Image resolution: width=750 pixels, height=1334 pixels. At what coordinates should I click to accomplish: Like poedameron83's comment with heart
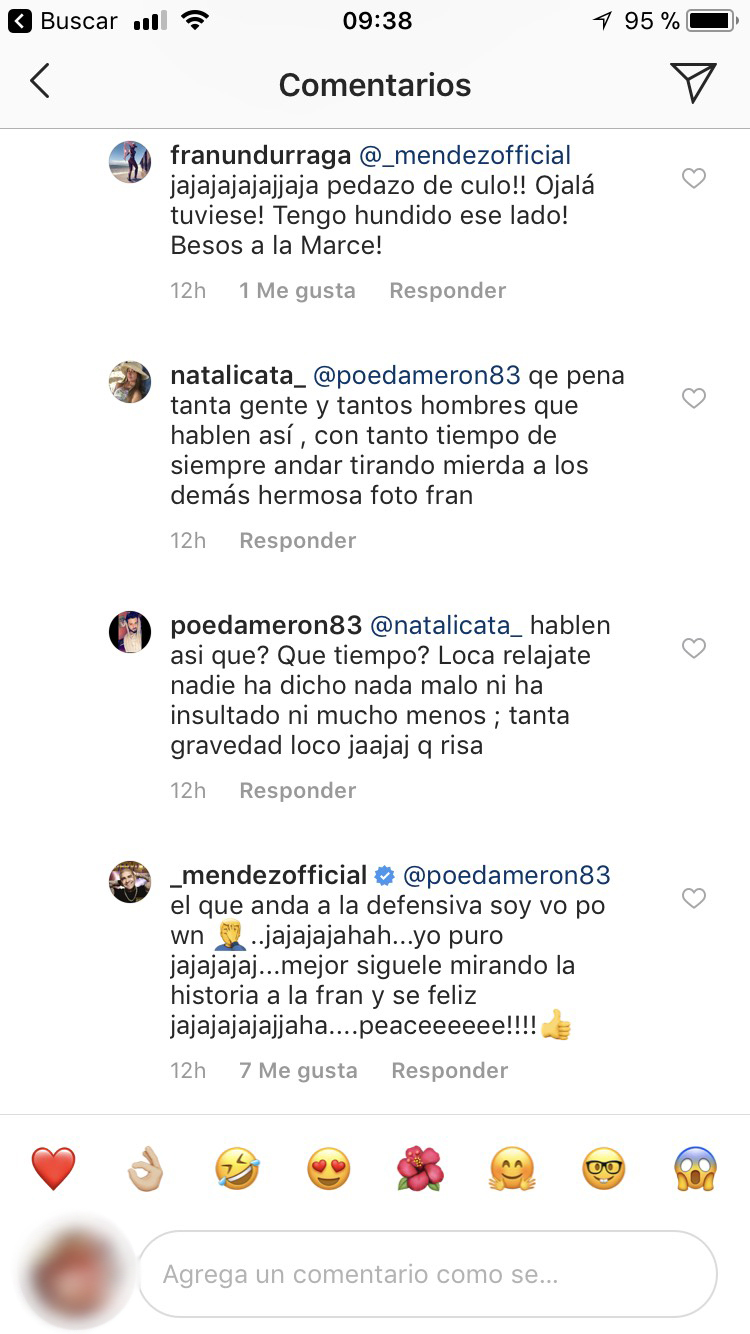(693, 649)
